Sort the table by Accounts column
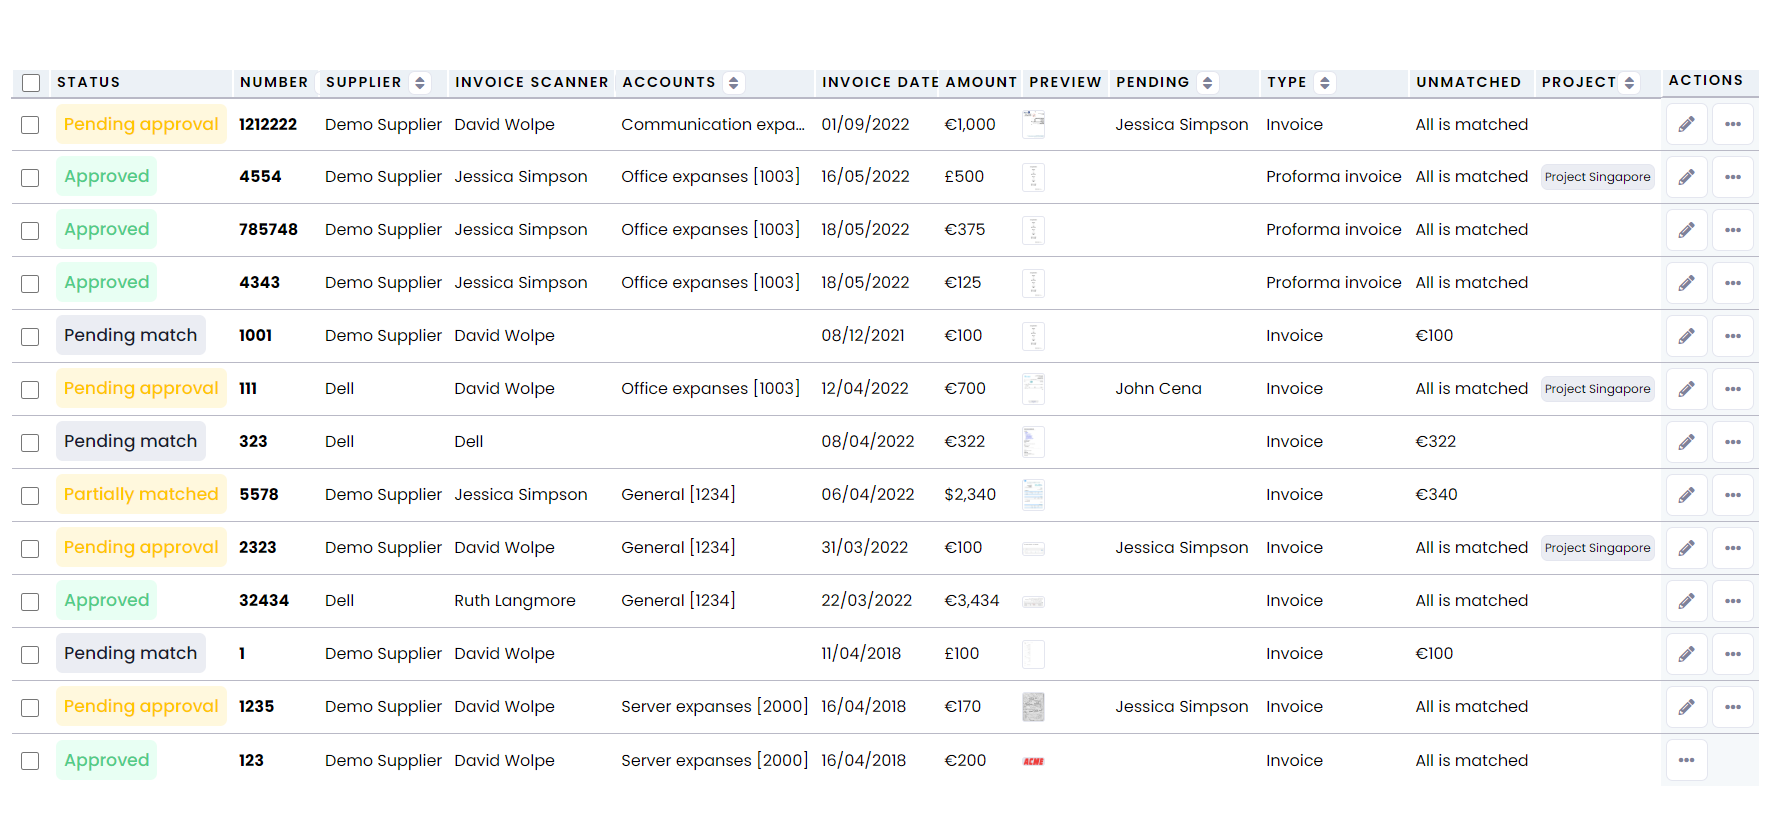1782x814 pixels. [733, 83]
